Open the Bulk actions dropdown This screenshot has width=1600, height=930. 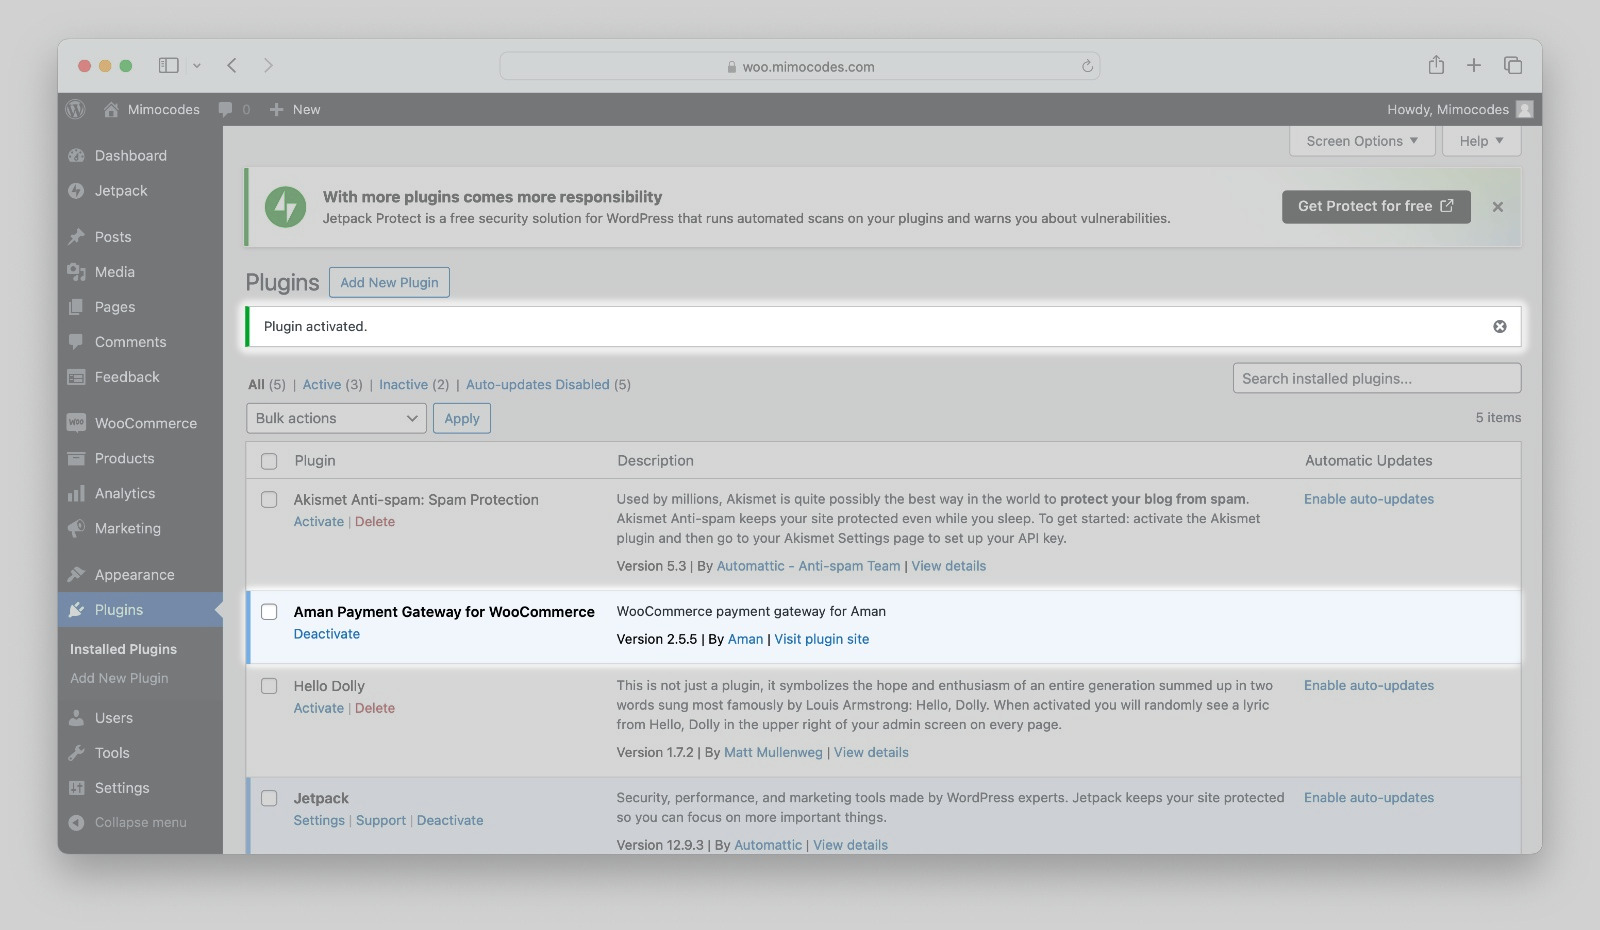tap(336, 419)
